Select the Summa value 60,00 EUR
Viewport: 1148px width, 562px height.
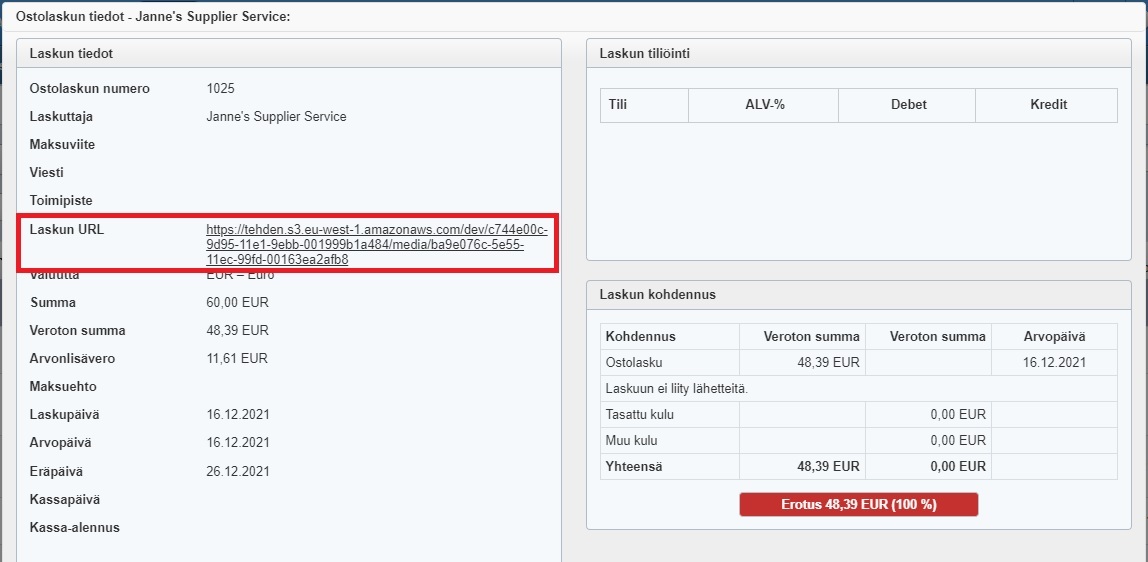[237, 303]
